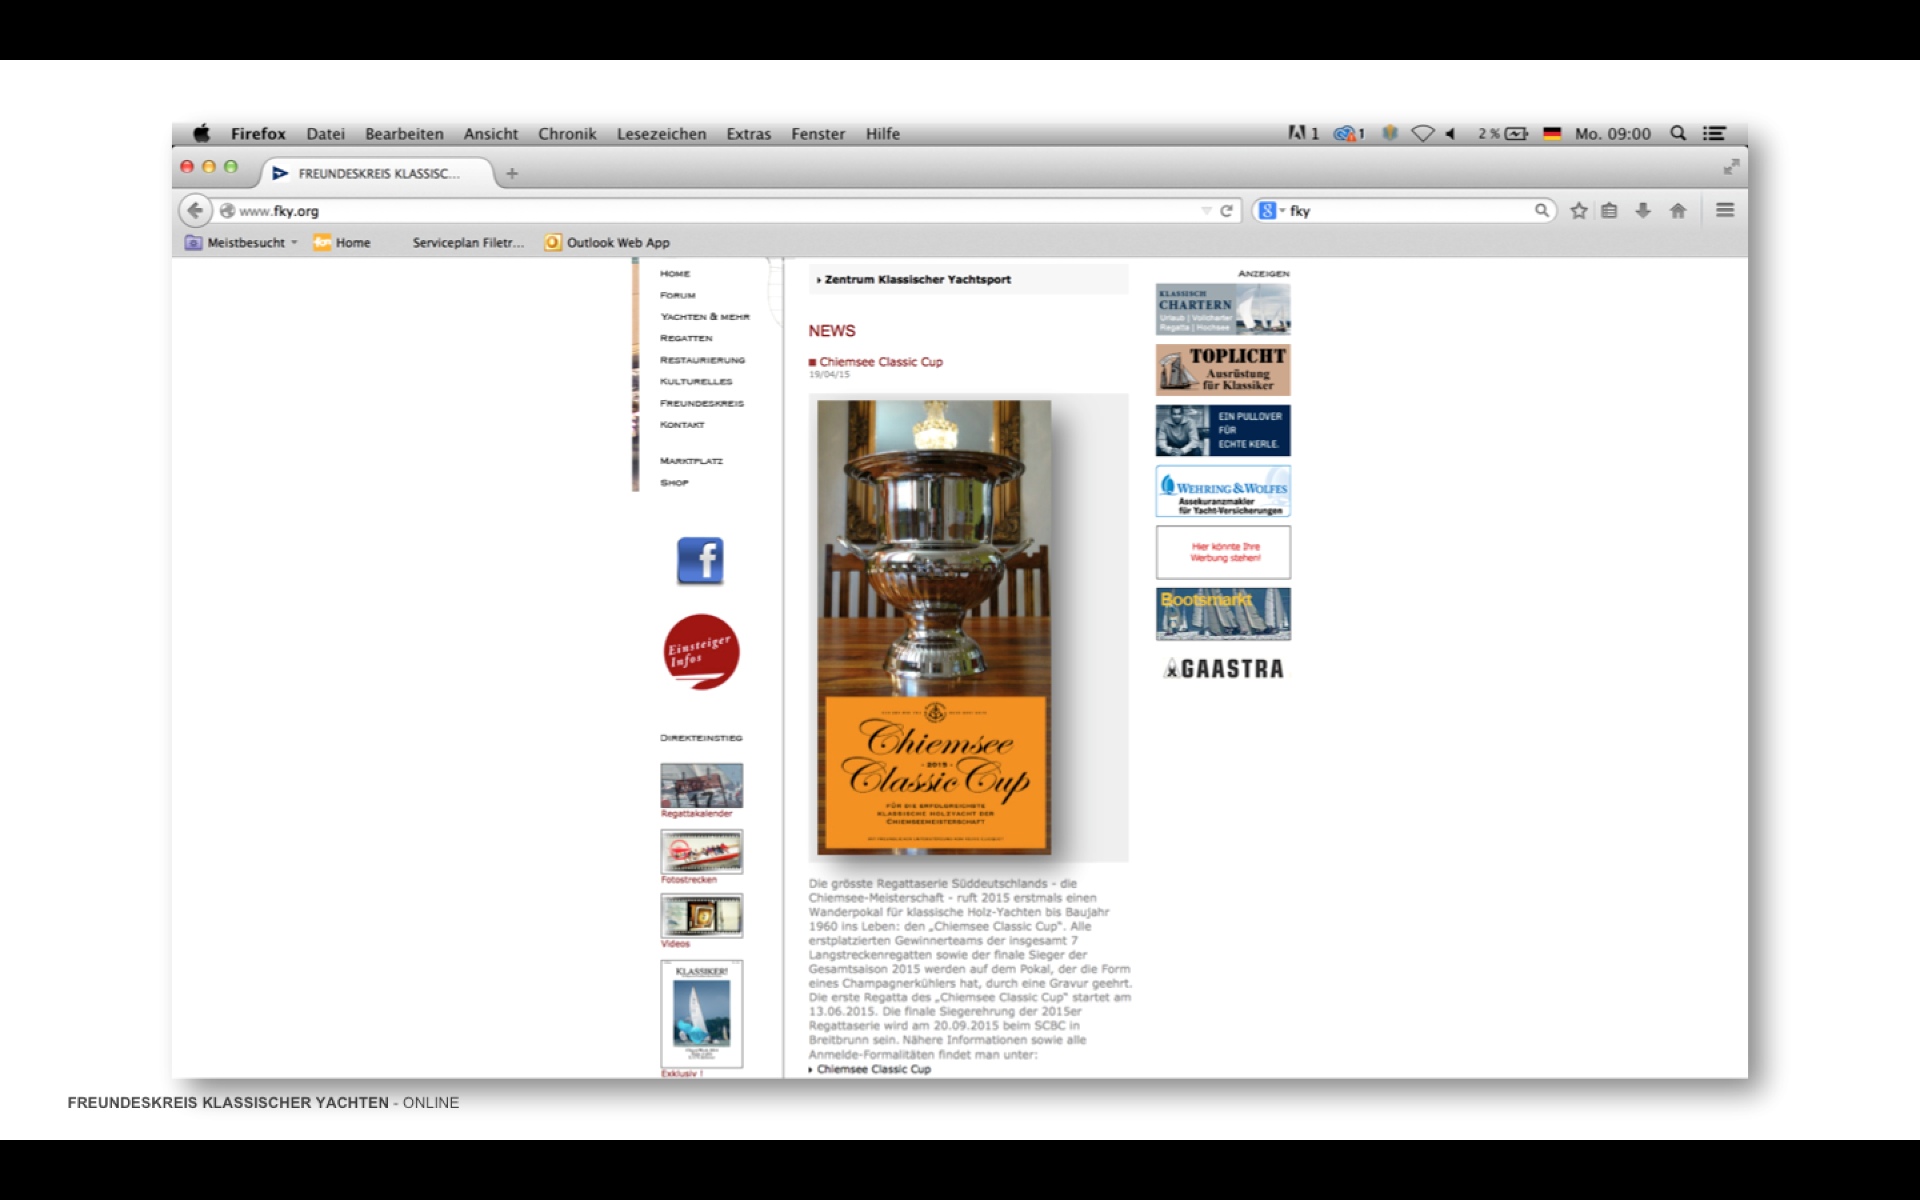Image resolution: width=1920 pixels, height=1200 pixels.
Task: Bookmark this page with star icon
Action: pyautogui.click(x=1578, y=210)
